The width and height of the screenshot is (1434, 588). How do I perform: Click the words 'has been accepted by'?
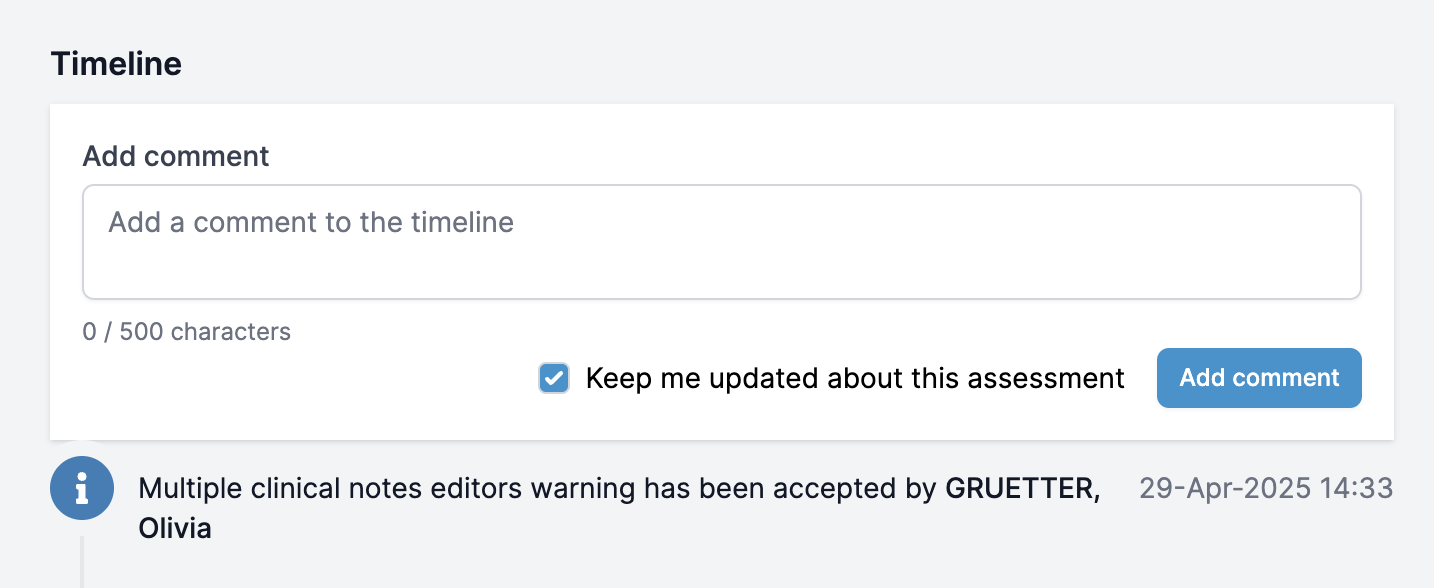pyautogui.click(x=790, y=489)
